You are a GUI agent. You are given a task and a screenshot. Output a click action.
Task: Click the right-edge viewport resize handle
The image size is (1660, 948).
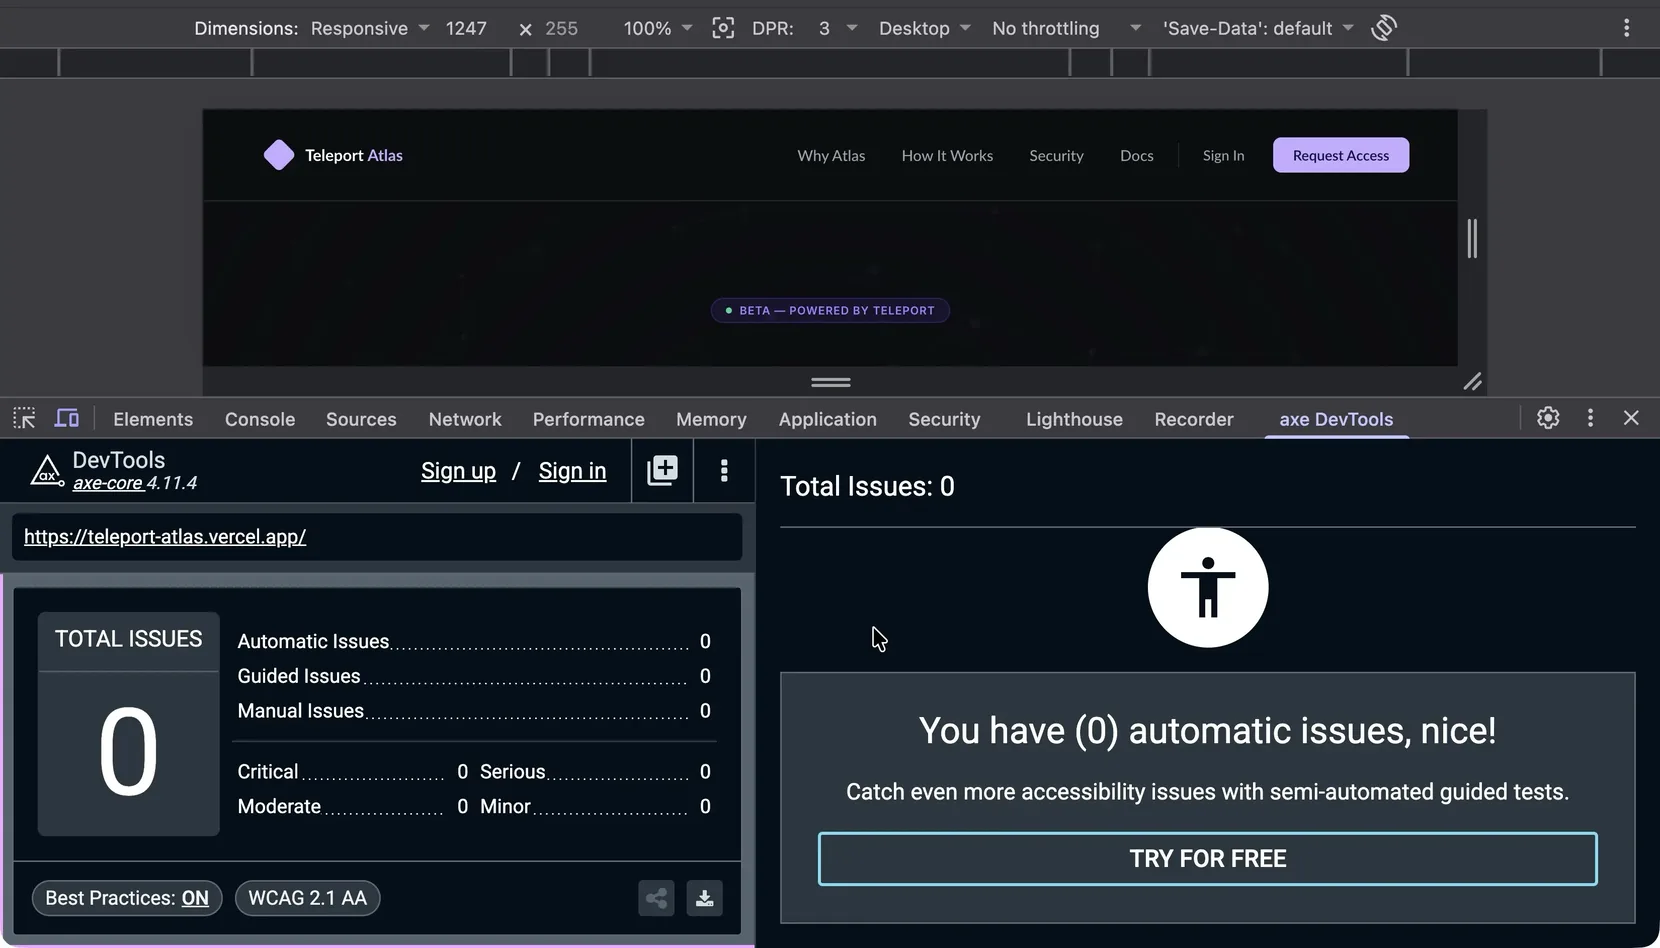pyautogui.click(x=1472, y=238)
